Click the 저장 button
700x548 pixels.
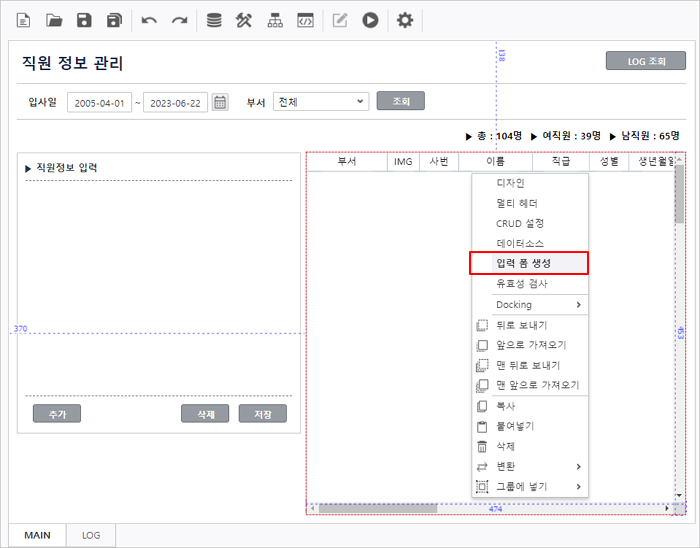[263, 414]
